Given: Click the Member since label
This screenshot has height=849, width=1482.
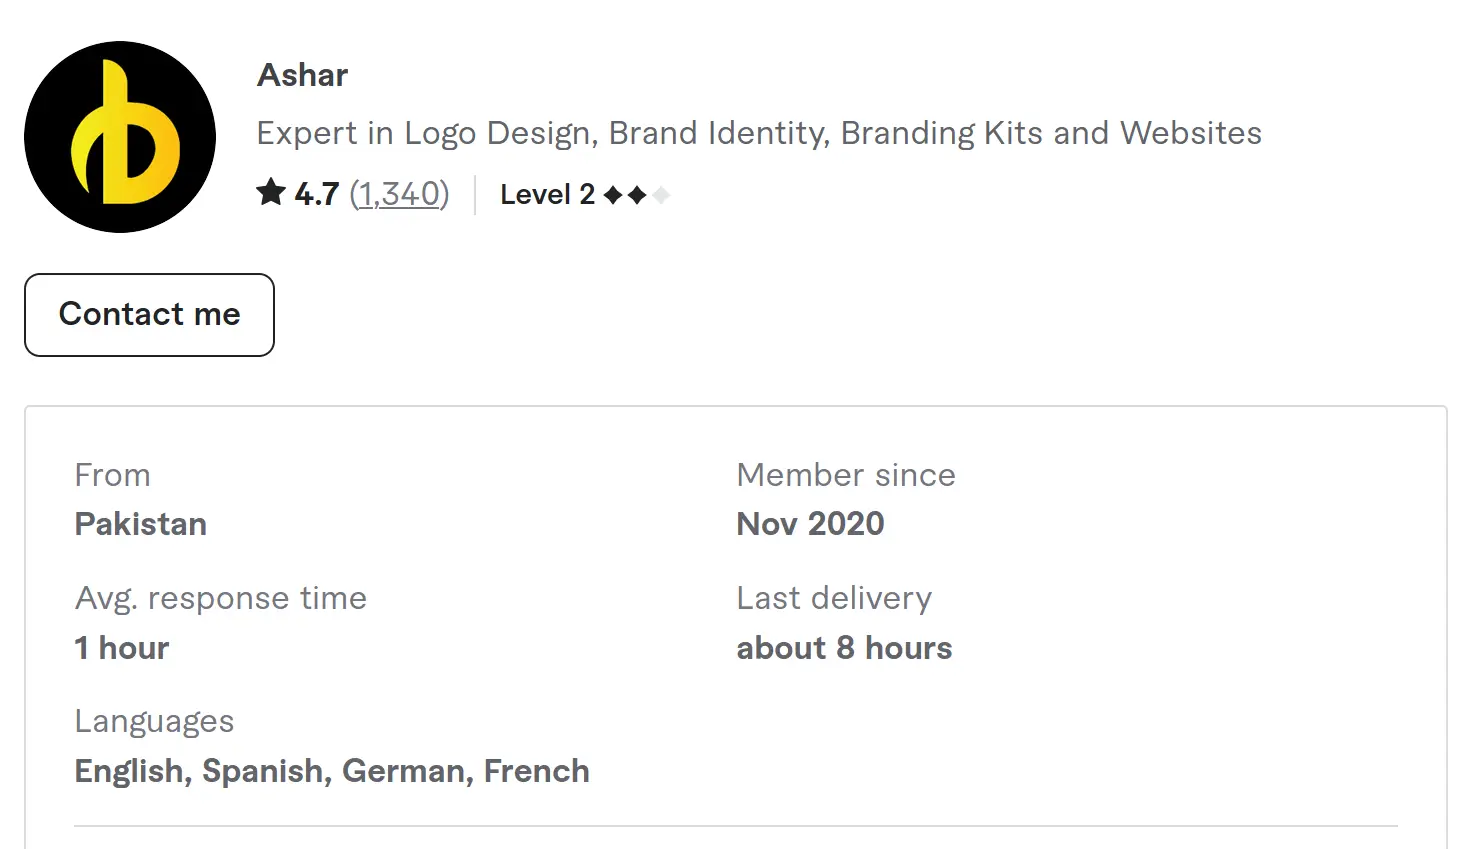Looking at the screenshot, I should click(846, 475).
